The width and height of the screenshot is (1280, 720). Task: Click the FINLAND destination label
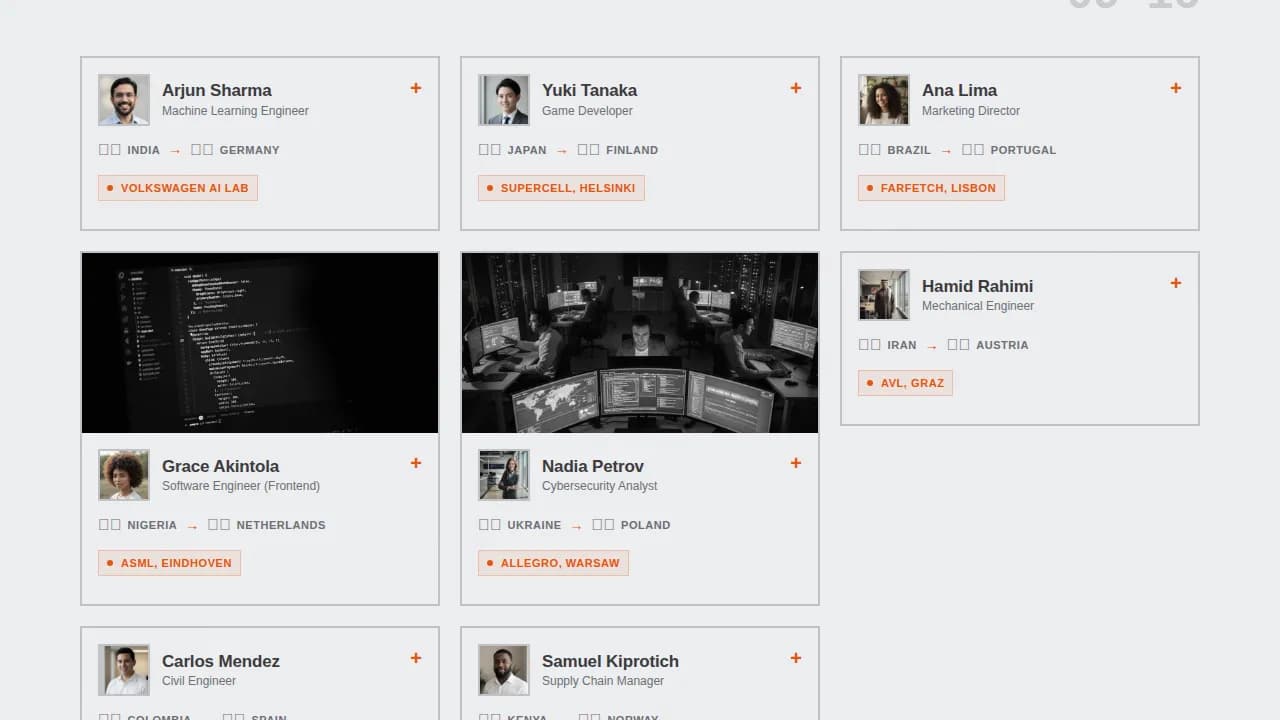[x=632, y=150]
